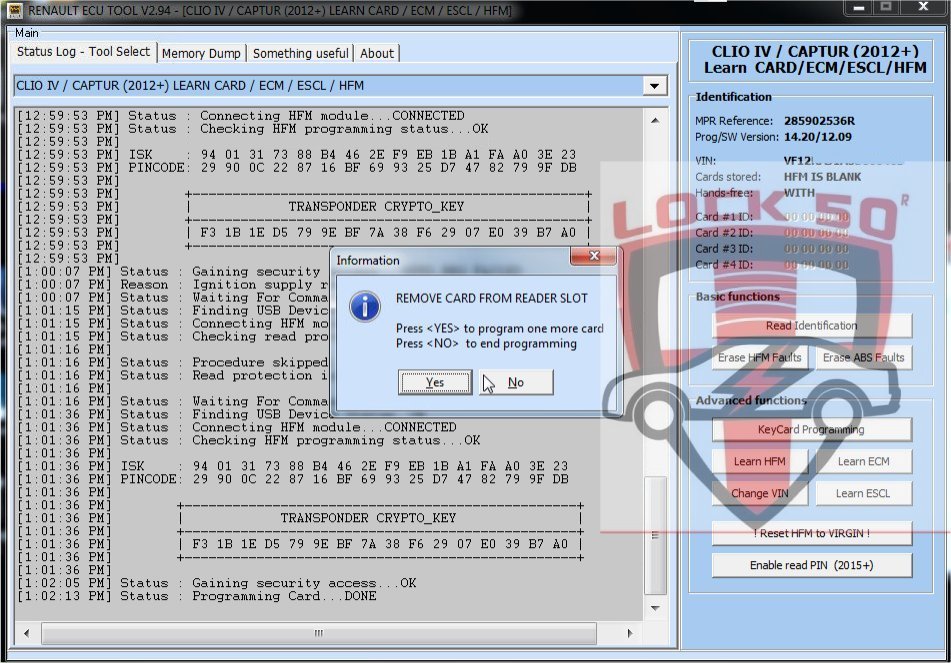Click the Learn ESCL button

pos(863,493)
